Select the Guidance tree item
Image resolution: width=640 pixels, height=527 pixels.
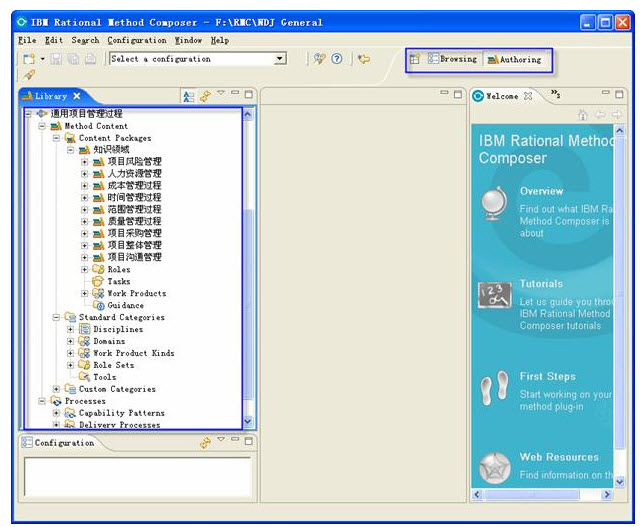pos(125,305)
